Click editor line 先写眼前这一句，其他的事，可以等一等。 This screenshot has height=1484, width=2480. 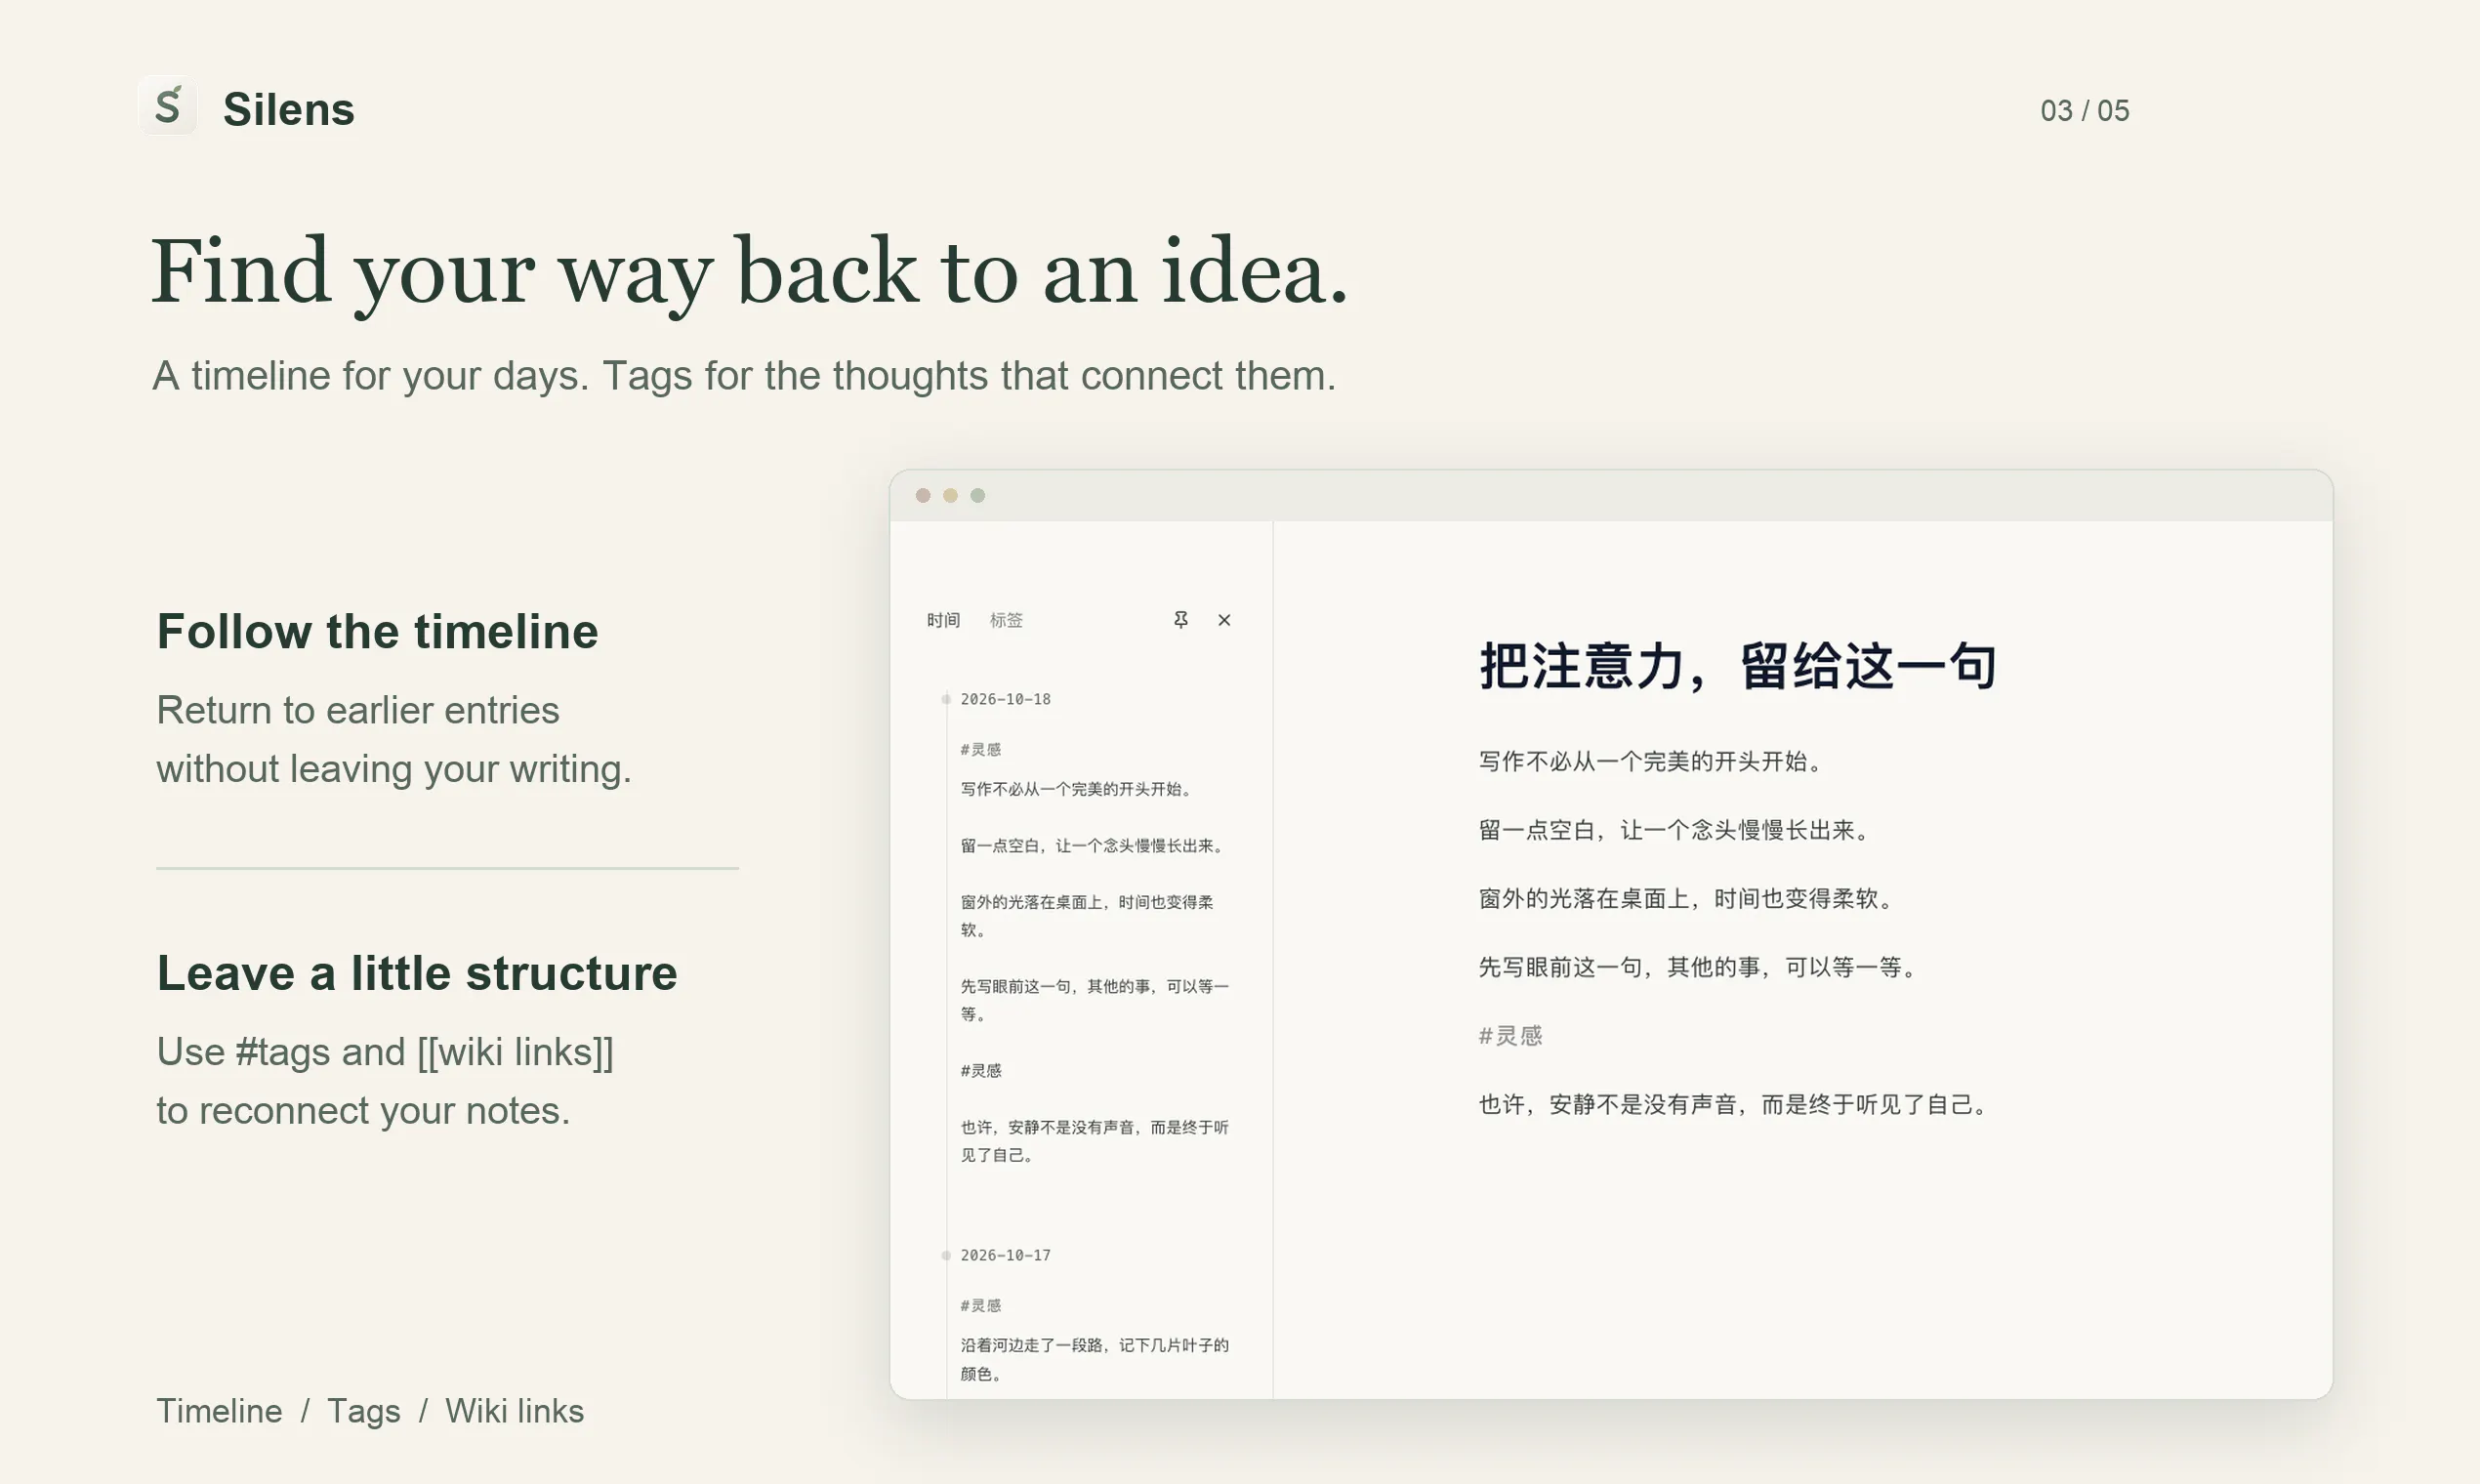(x=1698, y=967)
